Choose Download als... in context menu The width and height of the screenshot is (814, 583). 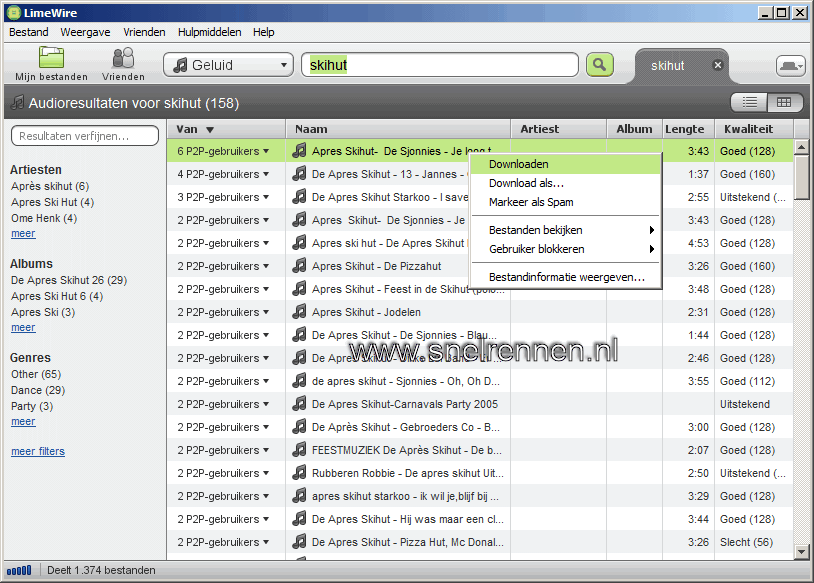click(566, 183)
